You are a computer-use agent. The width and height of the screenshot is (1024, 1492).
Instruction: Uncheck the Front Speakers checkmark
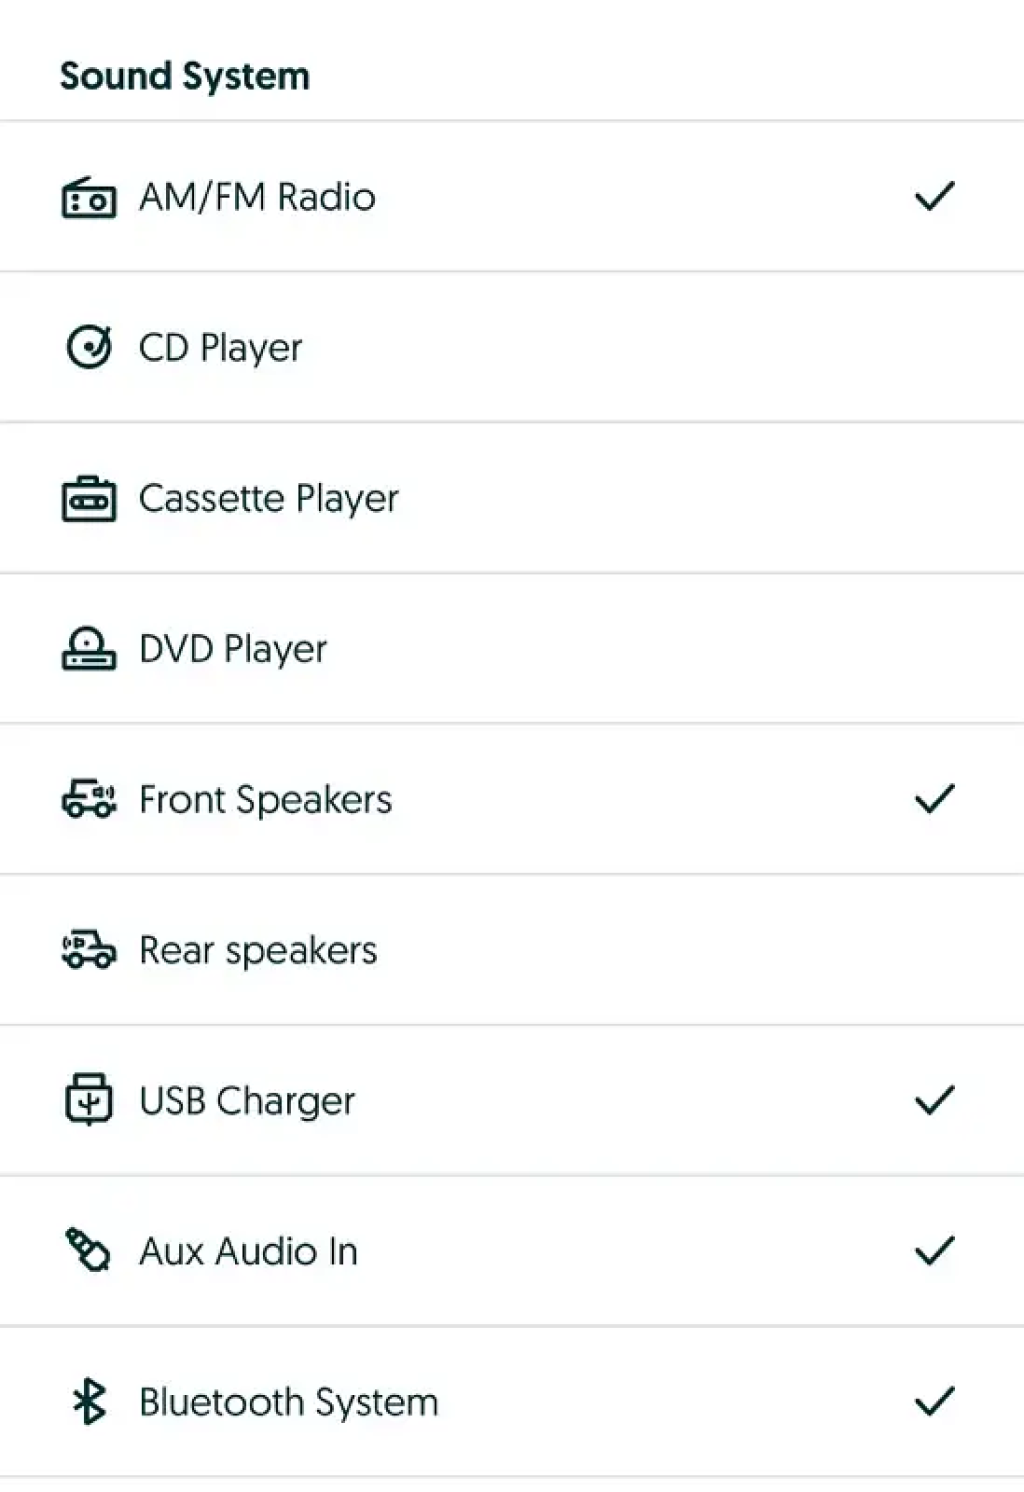934,799
